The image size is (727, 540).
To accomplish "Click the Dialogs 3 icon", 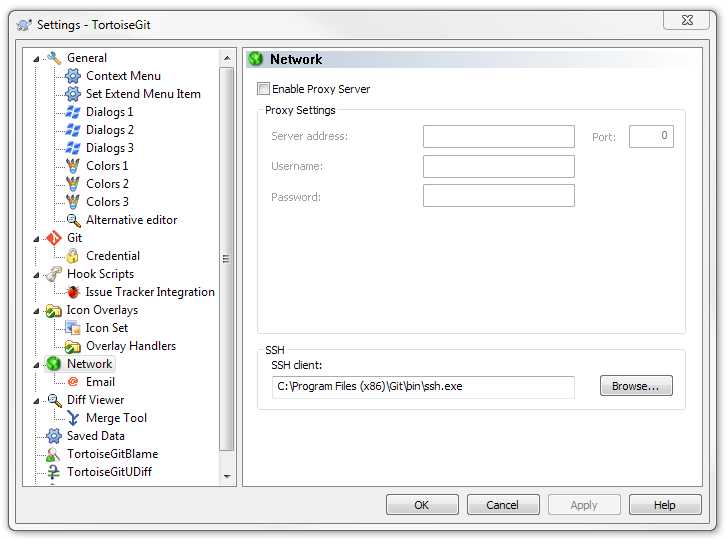I will pos(73,148).
